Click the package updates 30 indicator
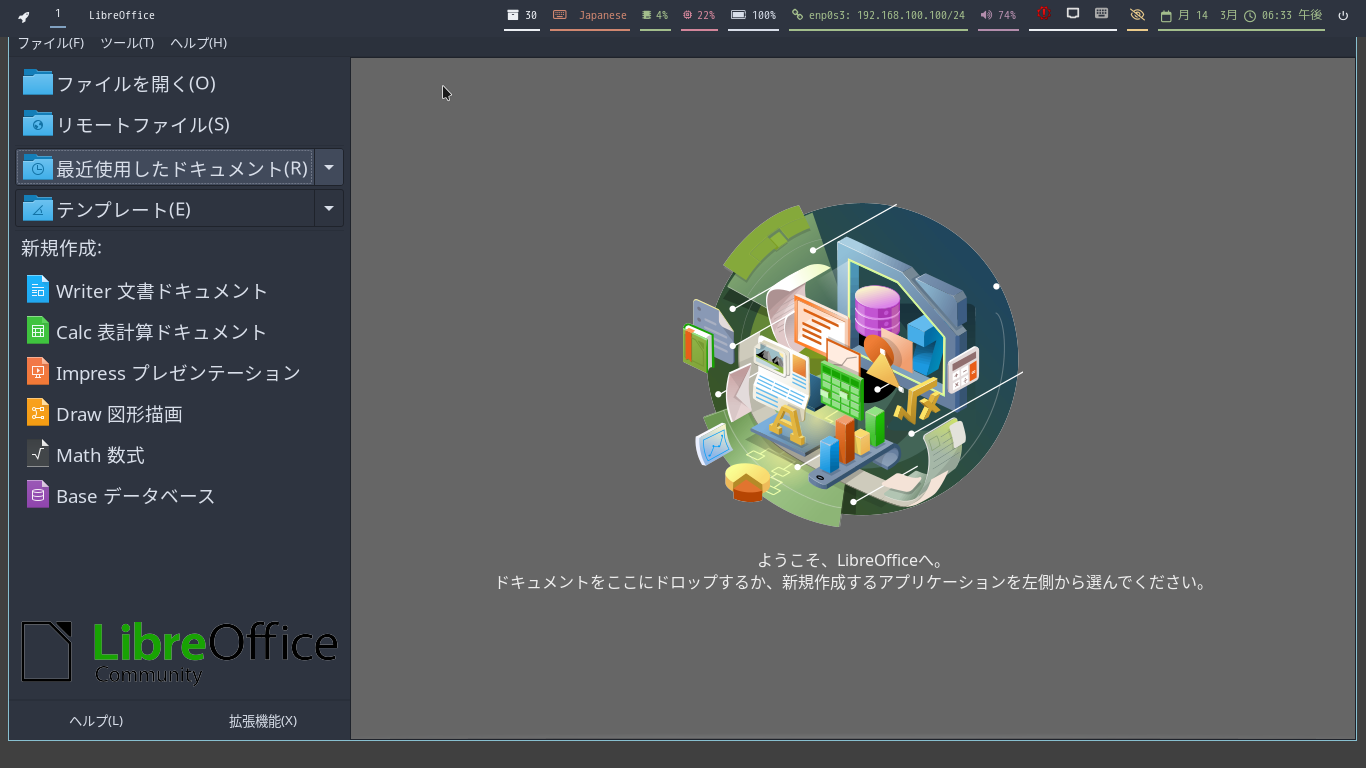 [522, 15]
